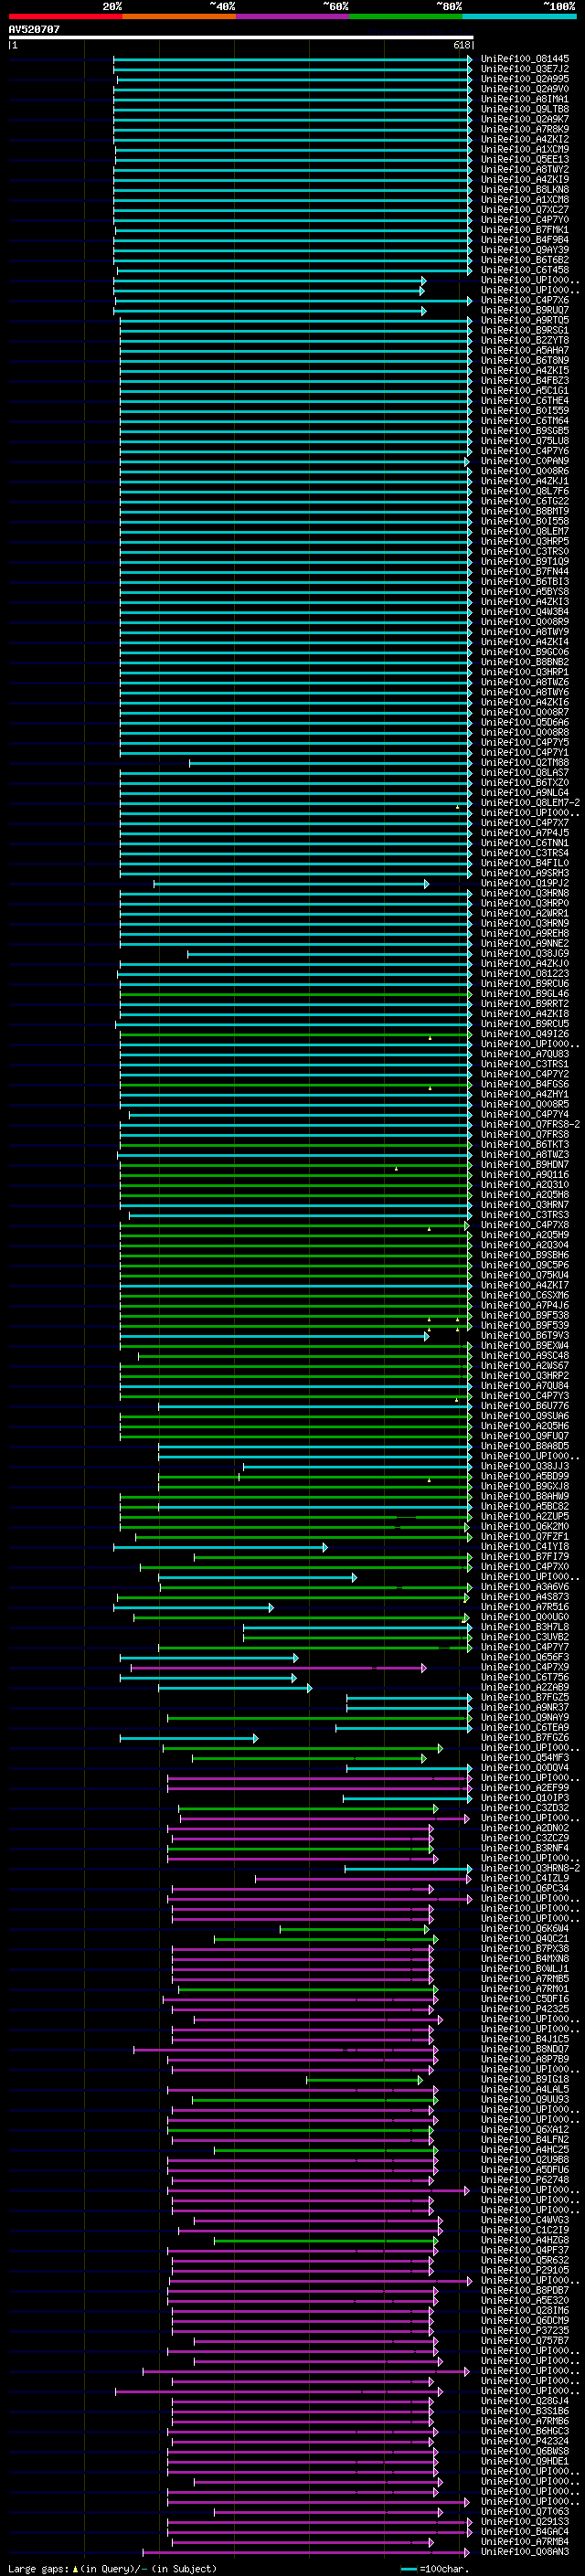Select the UniRef100_Q656F3 label
585x2576 pixels.
(x=524, y=1657)
